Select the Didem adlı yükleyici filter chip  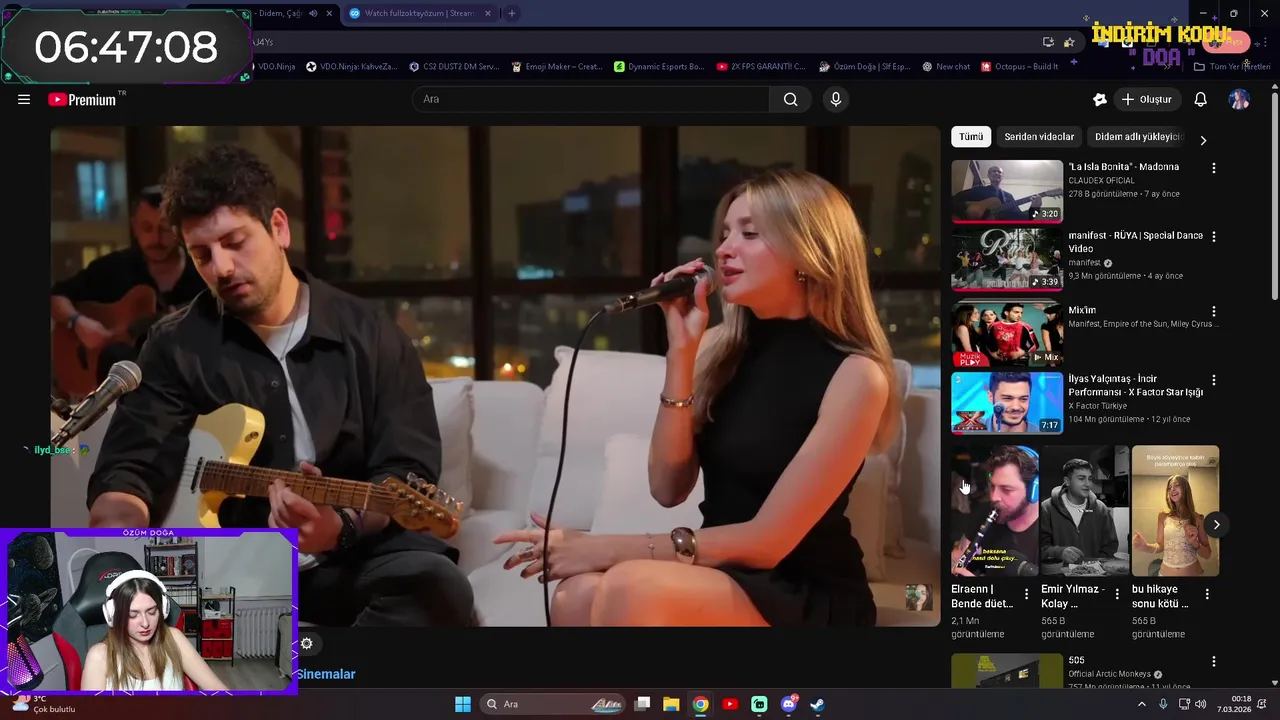click(1138, 137)
